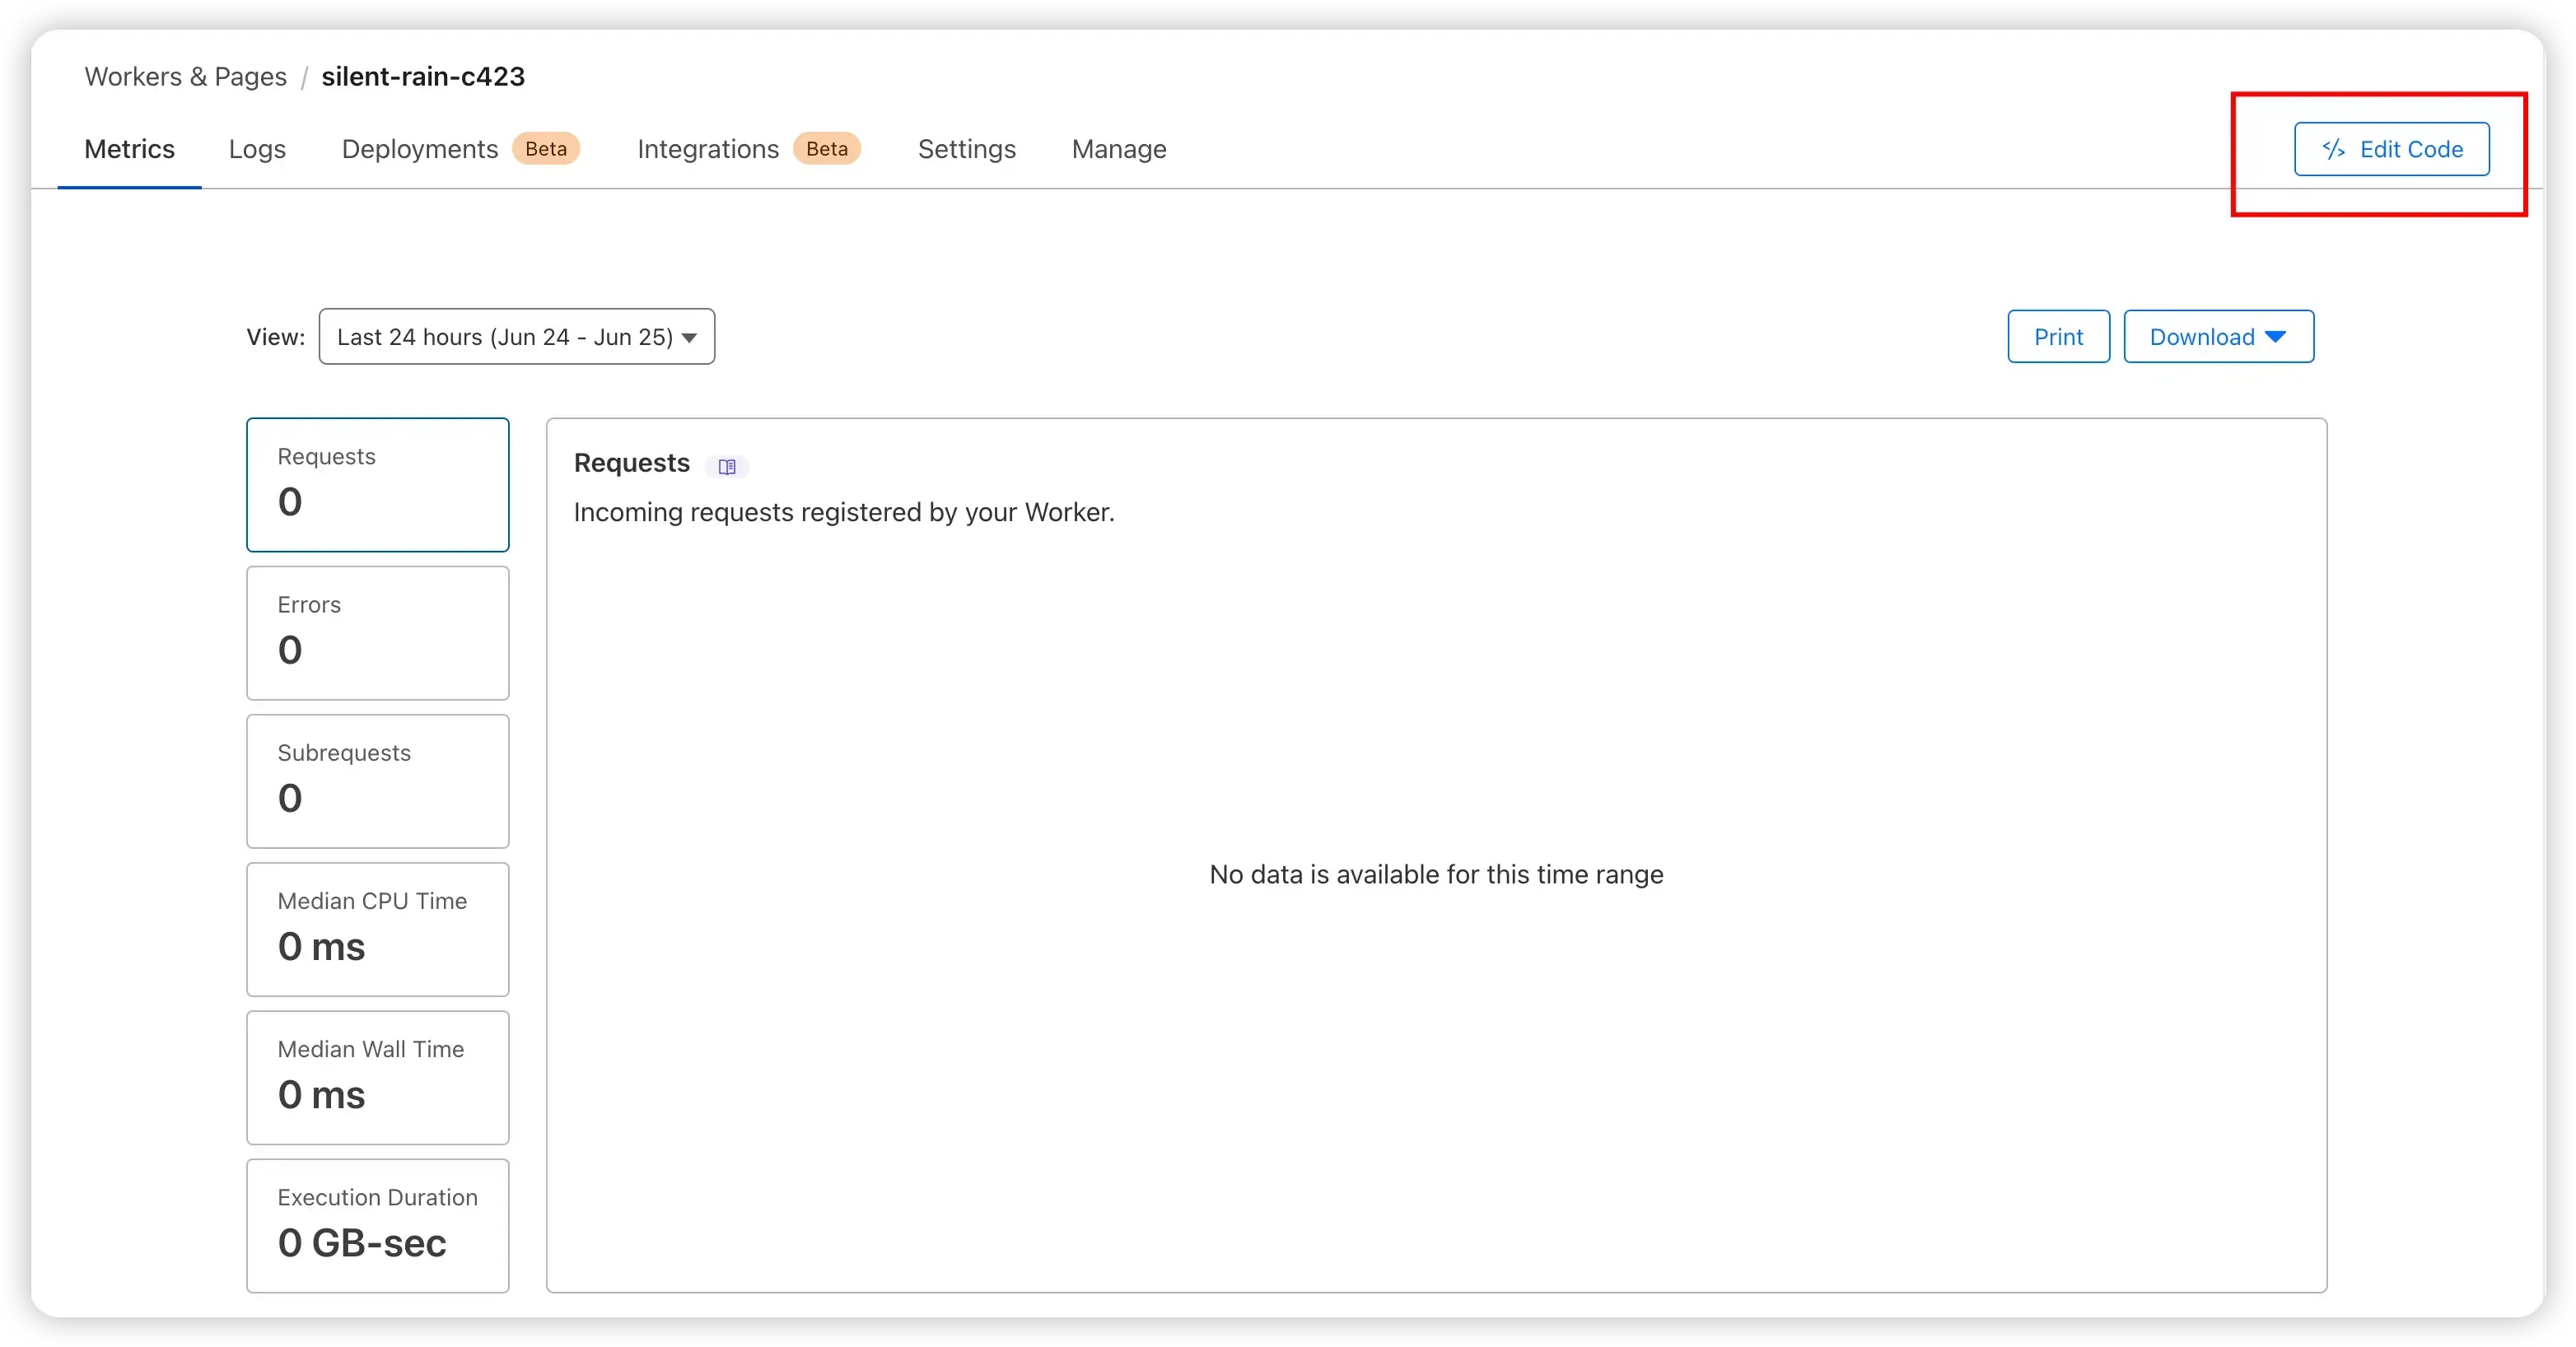Select the Subrequests metric card
This screenshot has height=1347, width=2576.
click(x=378, y=781)
